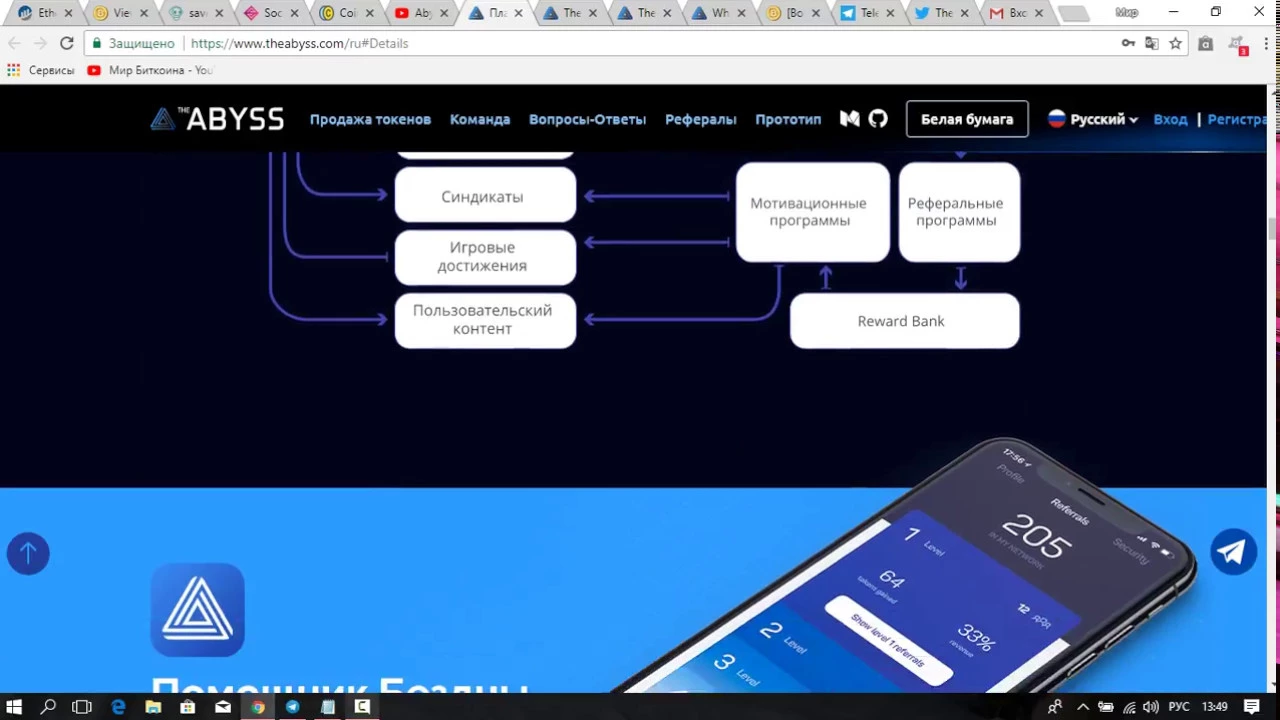This screenshot has height=720, width=1280.
Task: Open the Medium icon link in navbar
Action: point(849,119)
